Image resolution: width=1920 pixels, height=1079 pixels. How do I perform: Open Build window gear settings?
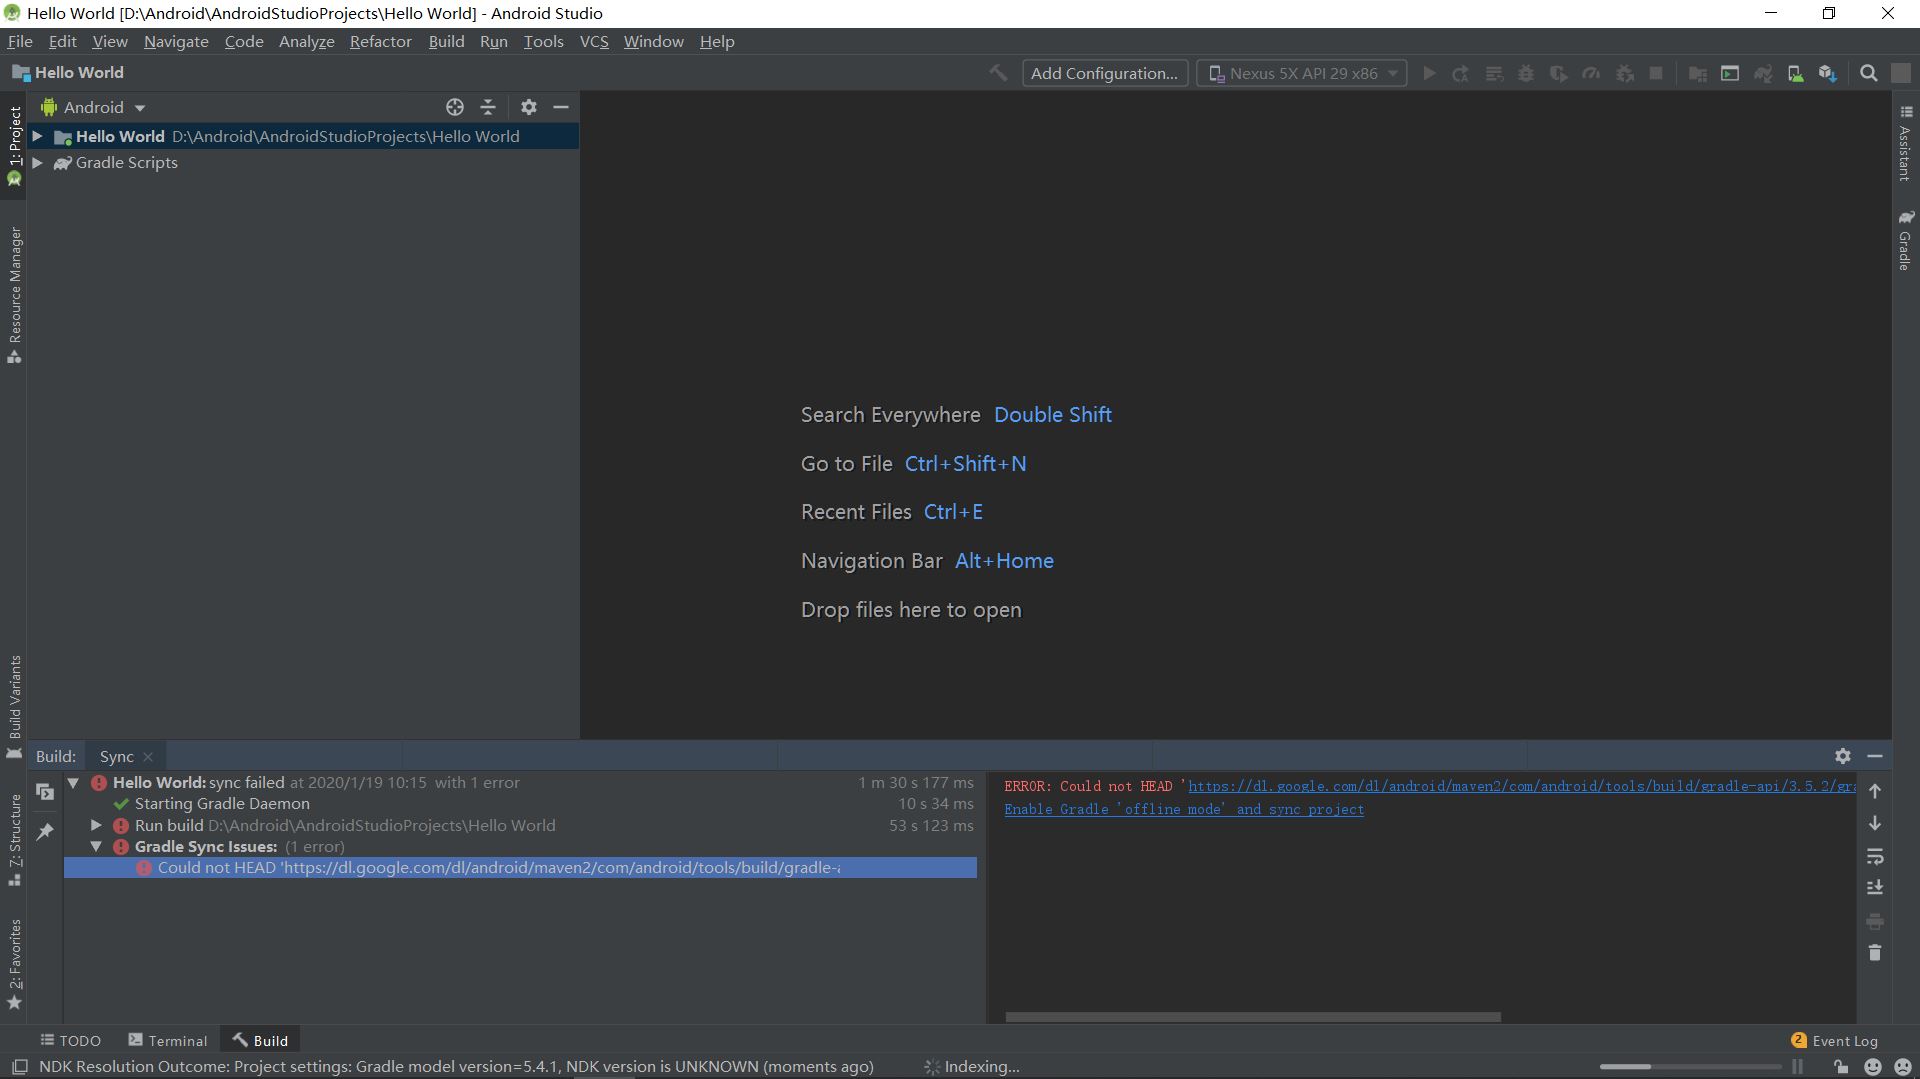(1843, 756)
